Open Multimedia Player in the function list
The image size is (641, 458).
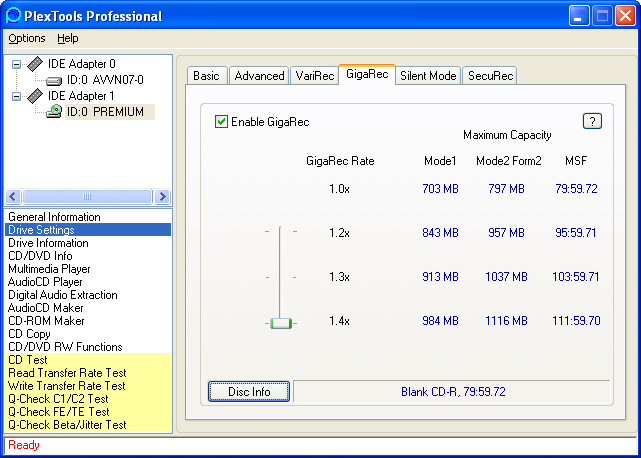pyautogui.click(x=88, y=269)
